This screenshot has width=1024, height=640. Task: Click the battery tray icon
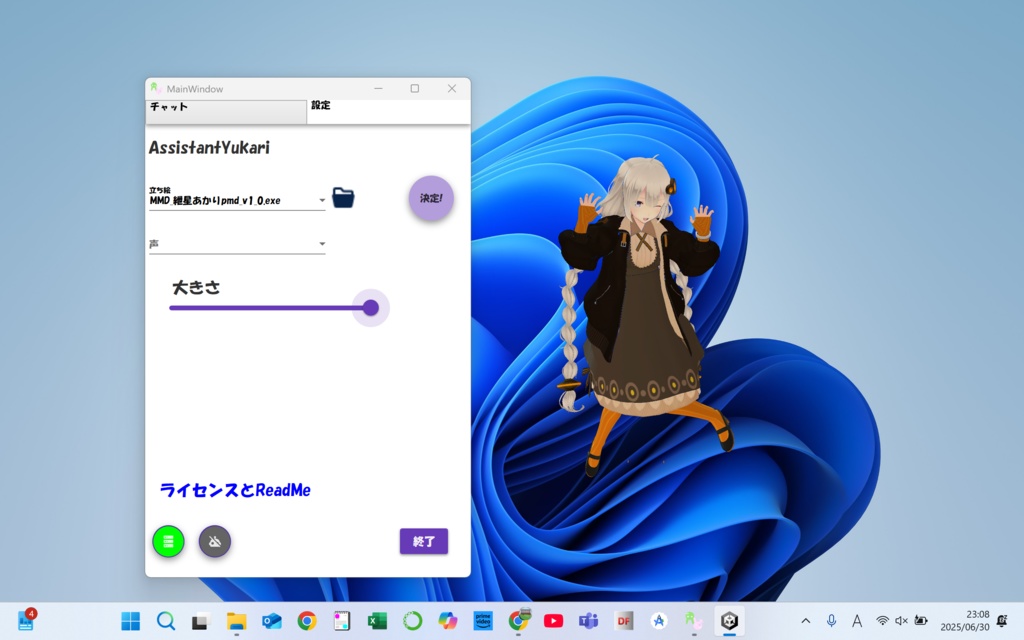click(x=921, y=621)
